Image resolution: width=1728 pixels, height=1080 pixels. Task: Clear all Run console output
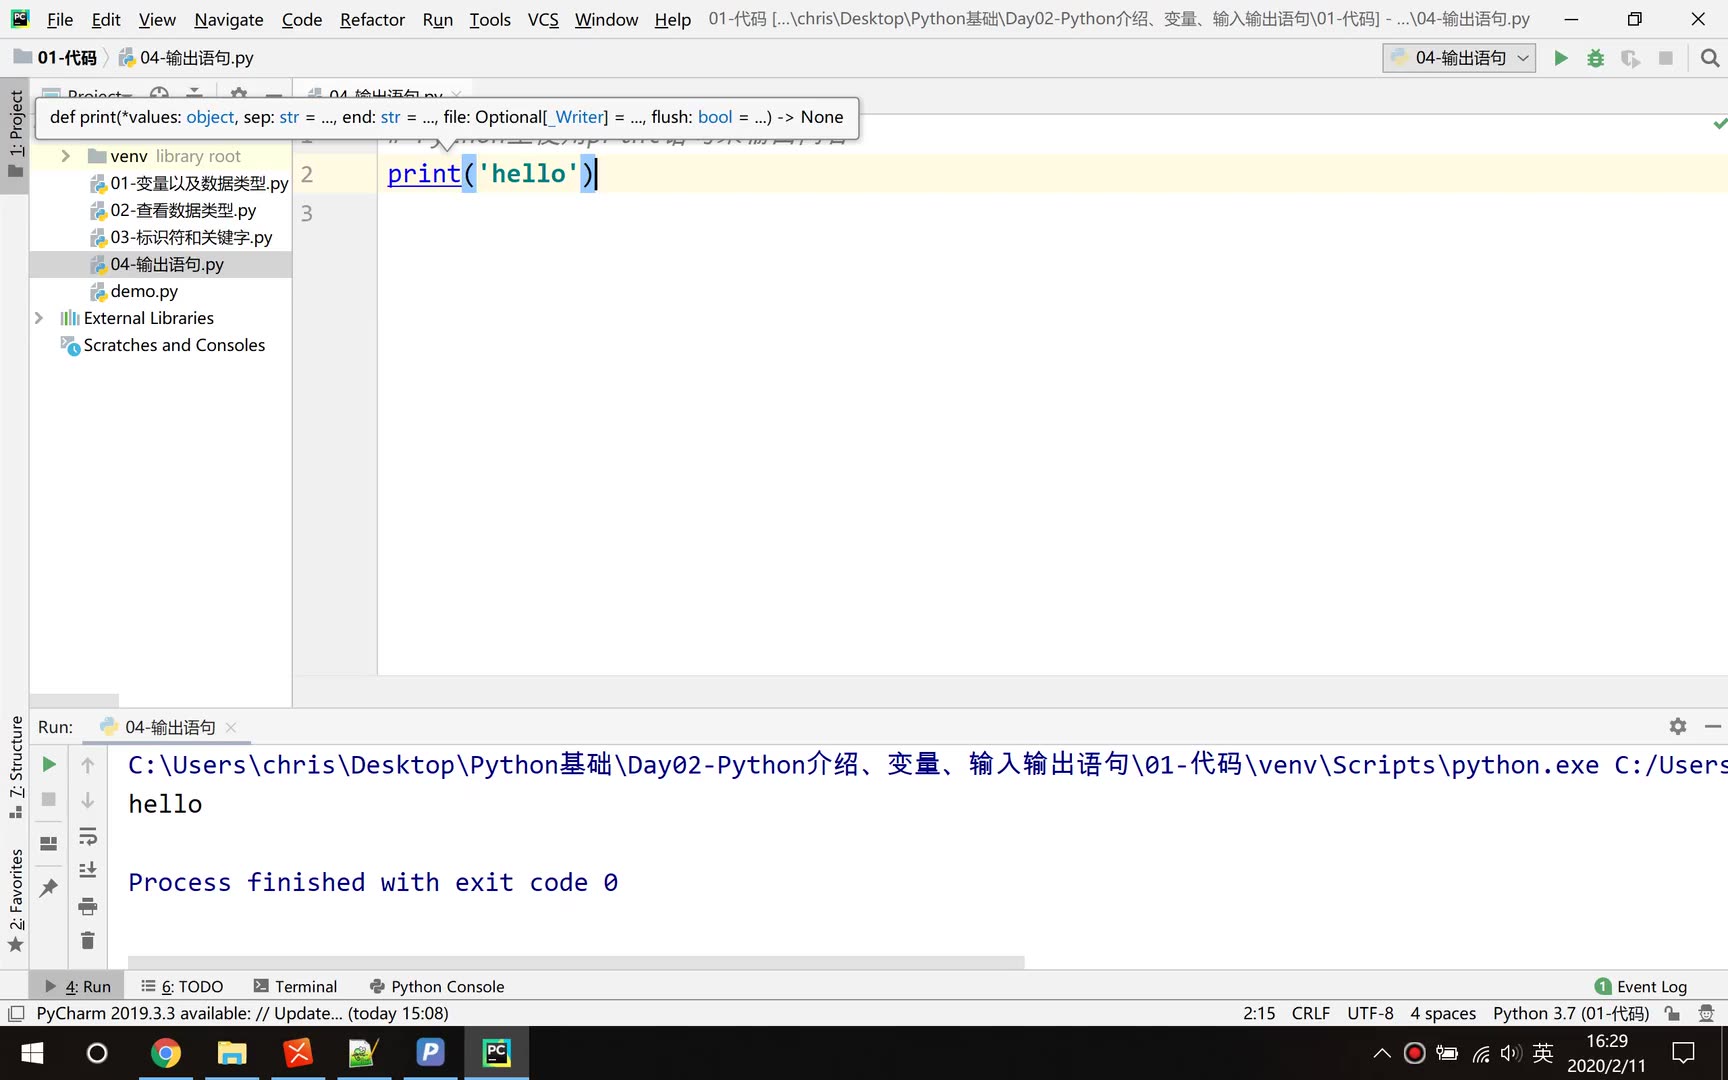88,940
